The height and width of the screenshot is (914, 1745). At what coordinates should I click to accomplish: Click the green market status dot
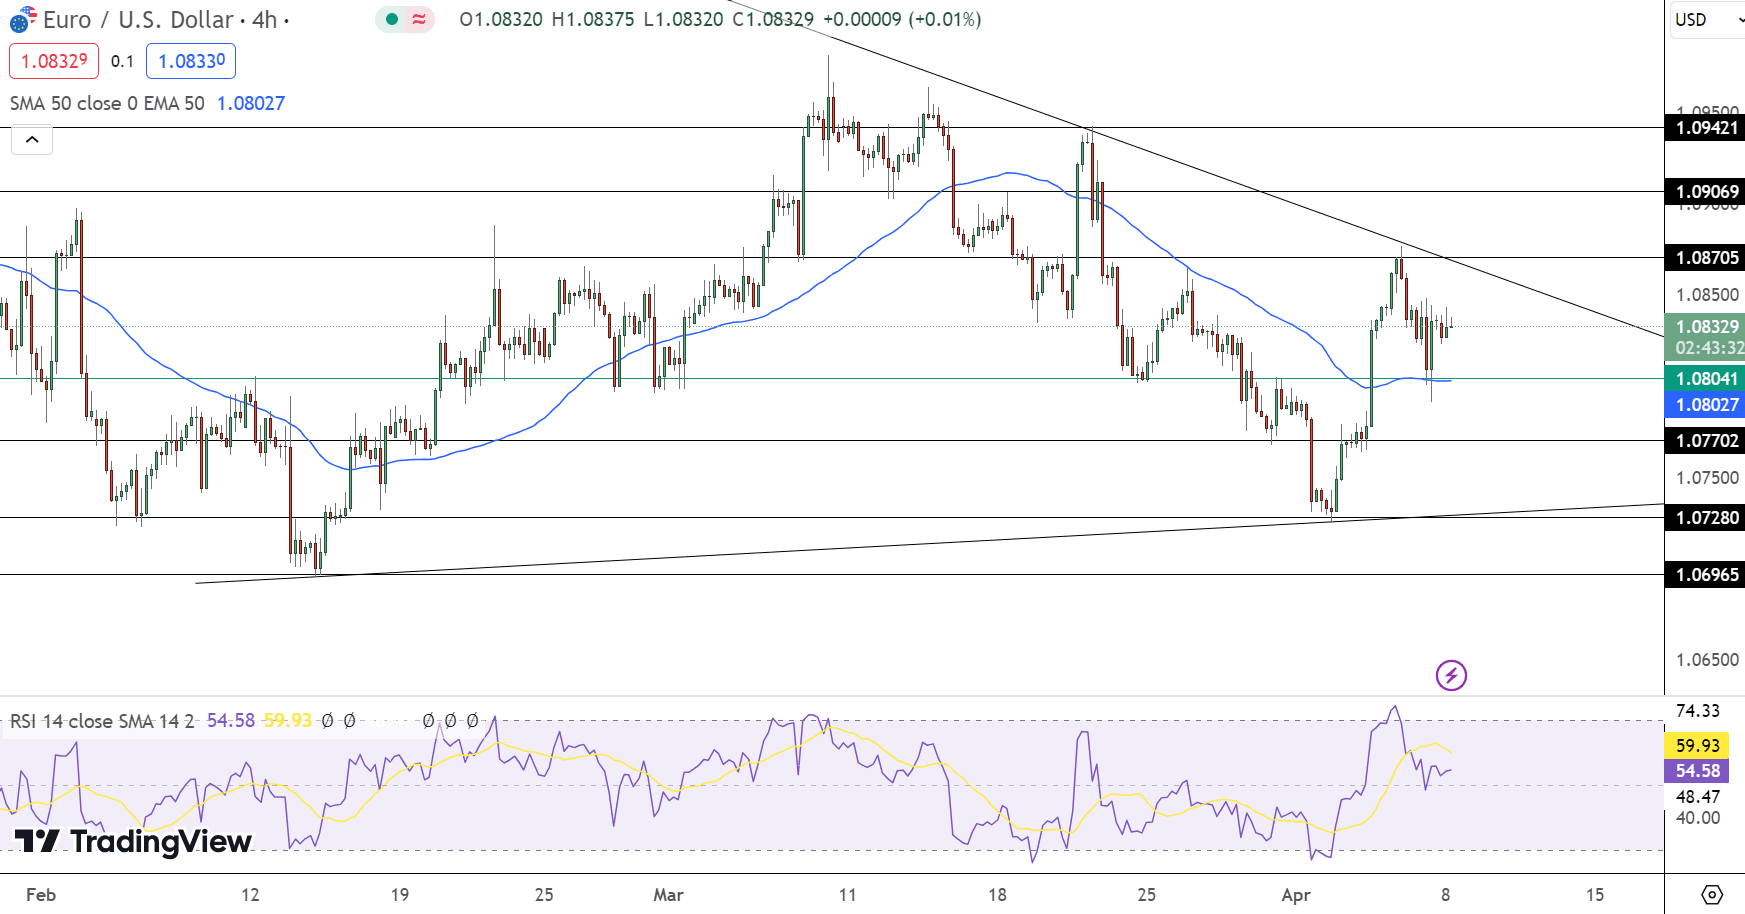coord(392,19)
